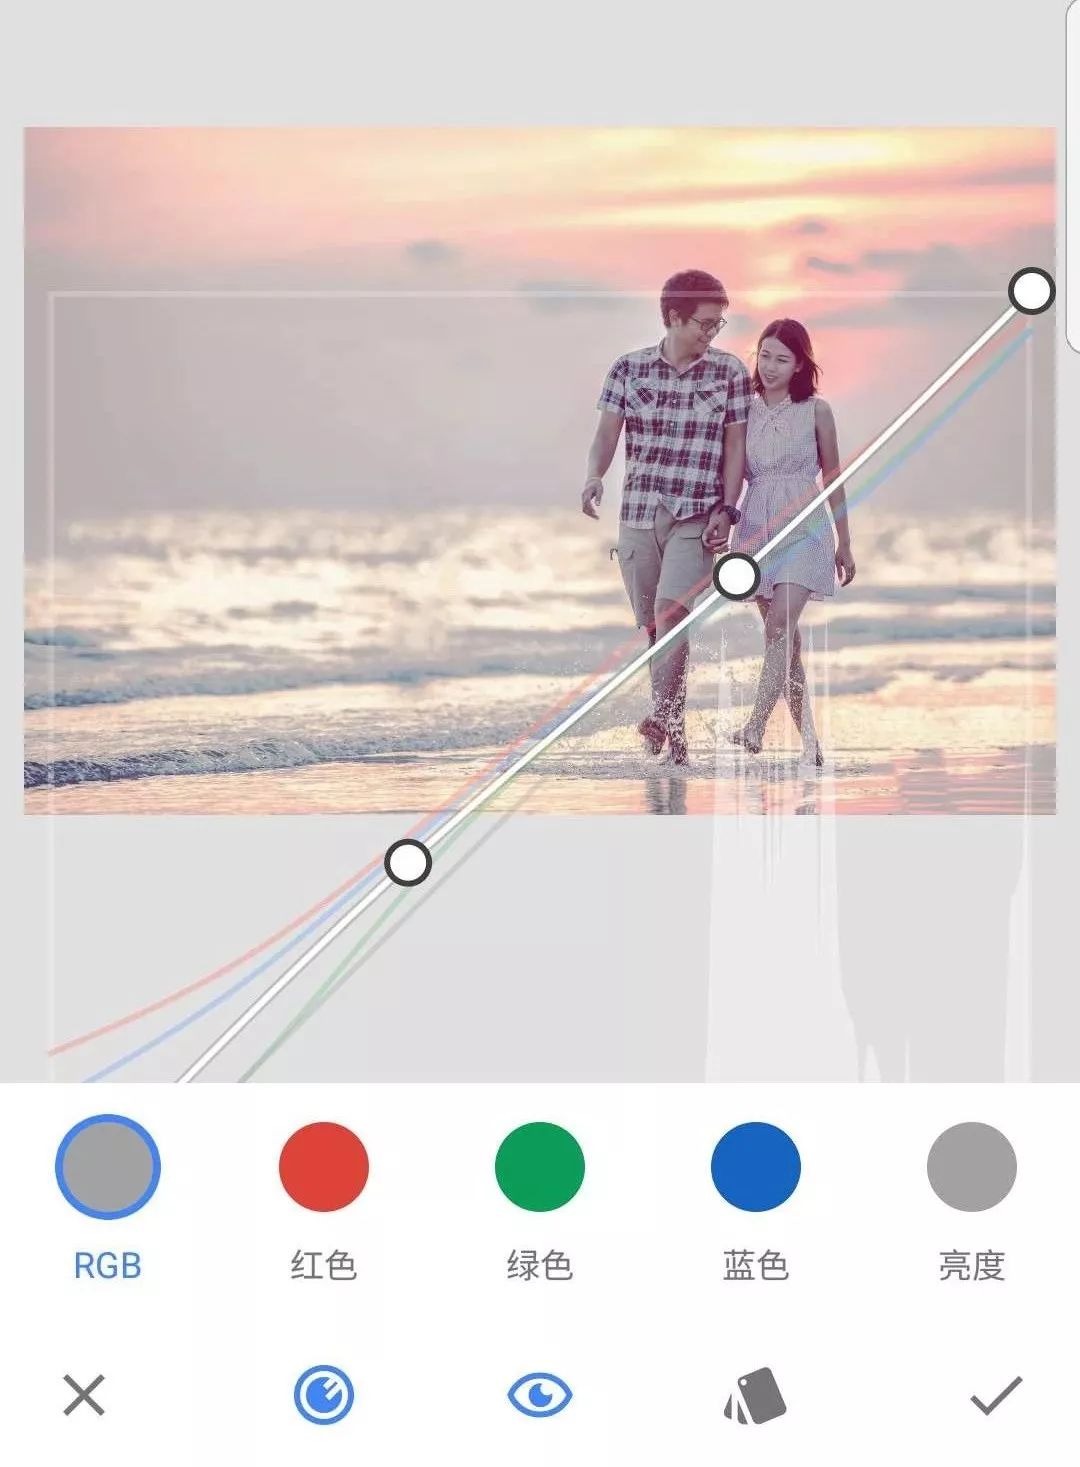
Task: Tap the 蓝色 label
Action: (x=756, y=1265)
